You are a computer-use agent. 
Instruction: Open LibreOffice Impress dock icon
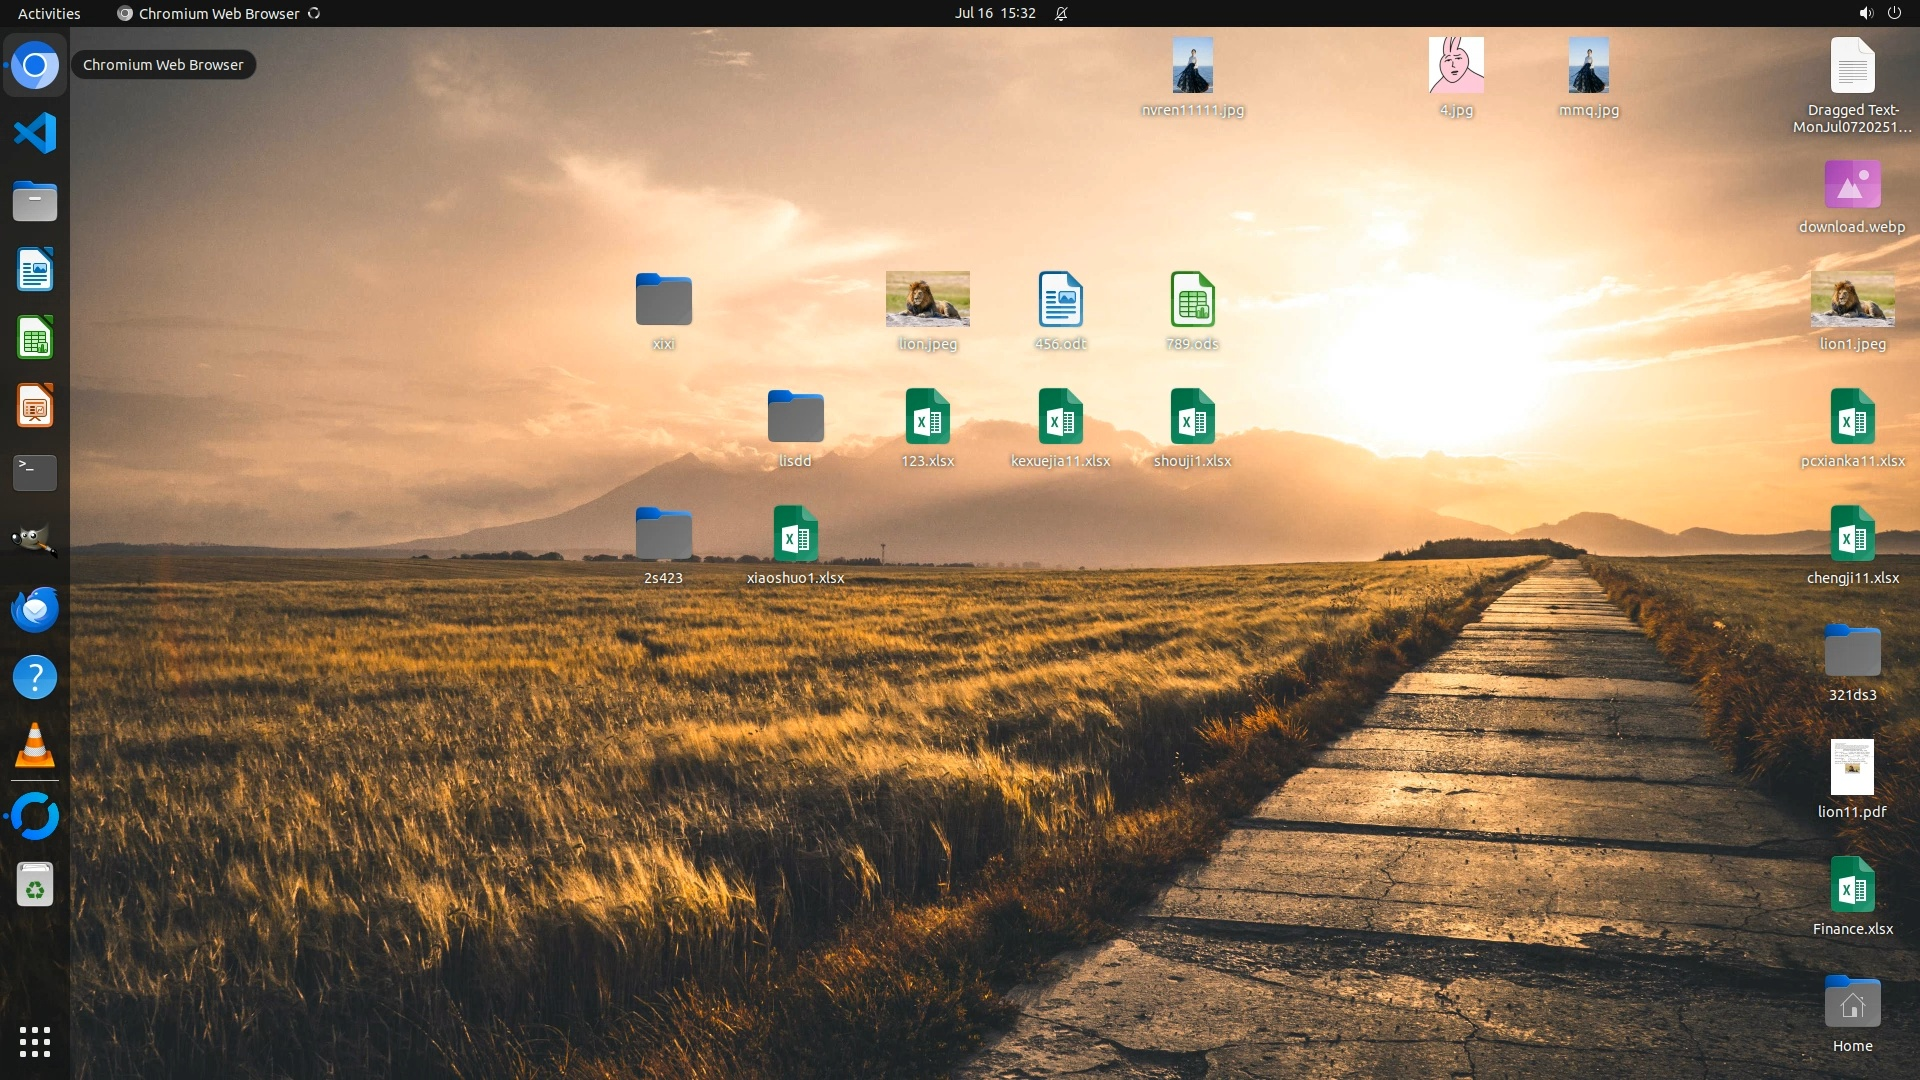35,406
